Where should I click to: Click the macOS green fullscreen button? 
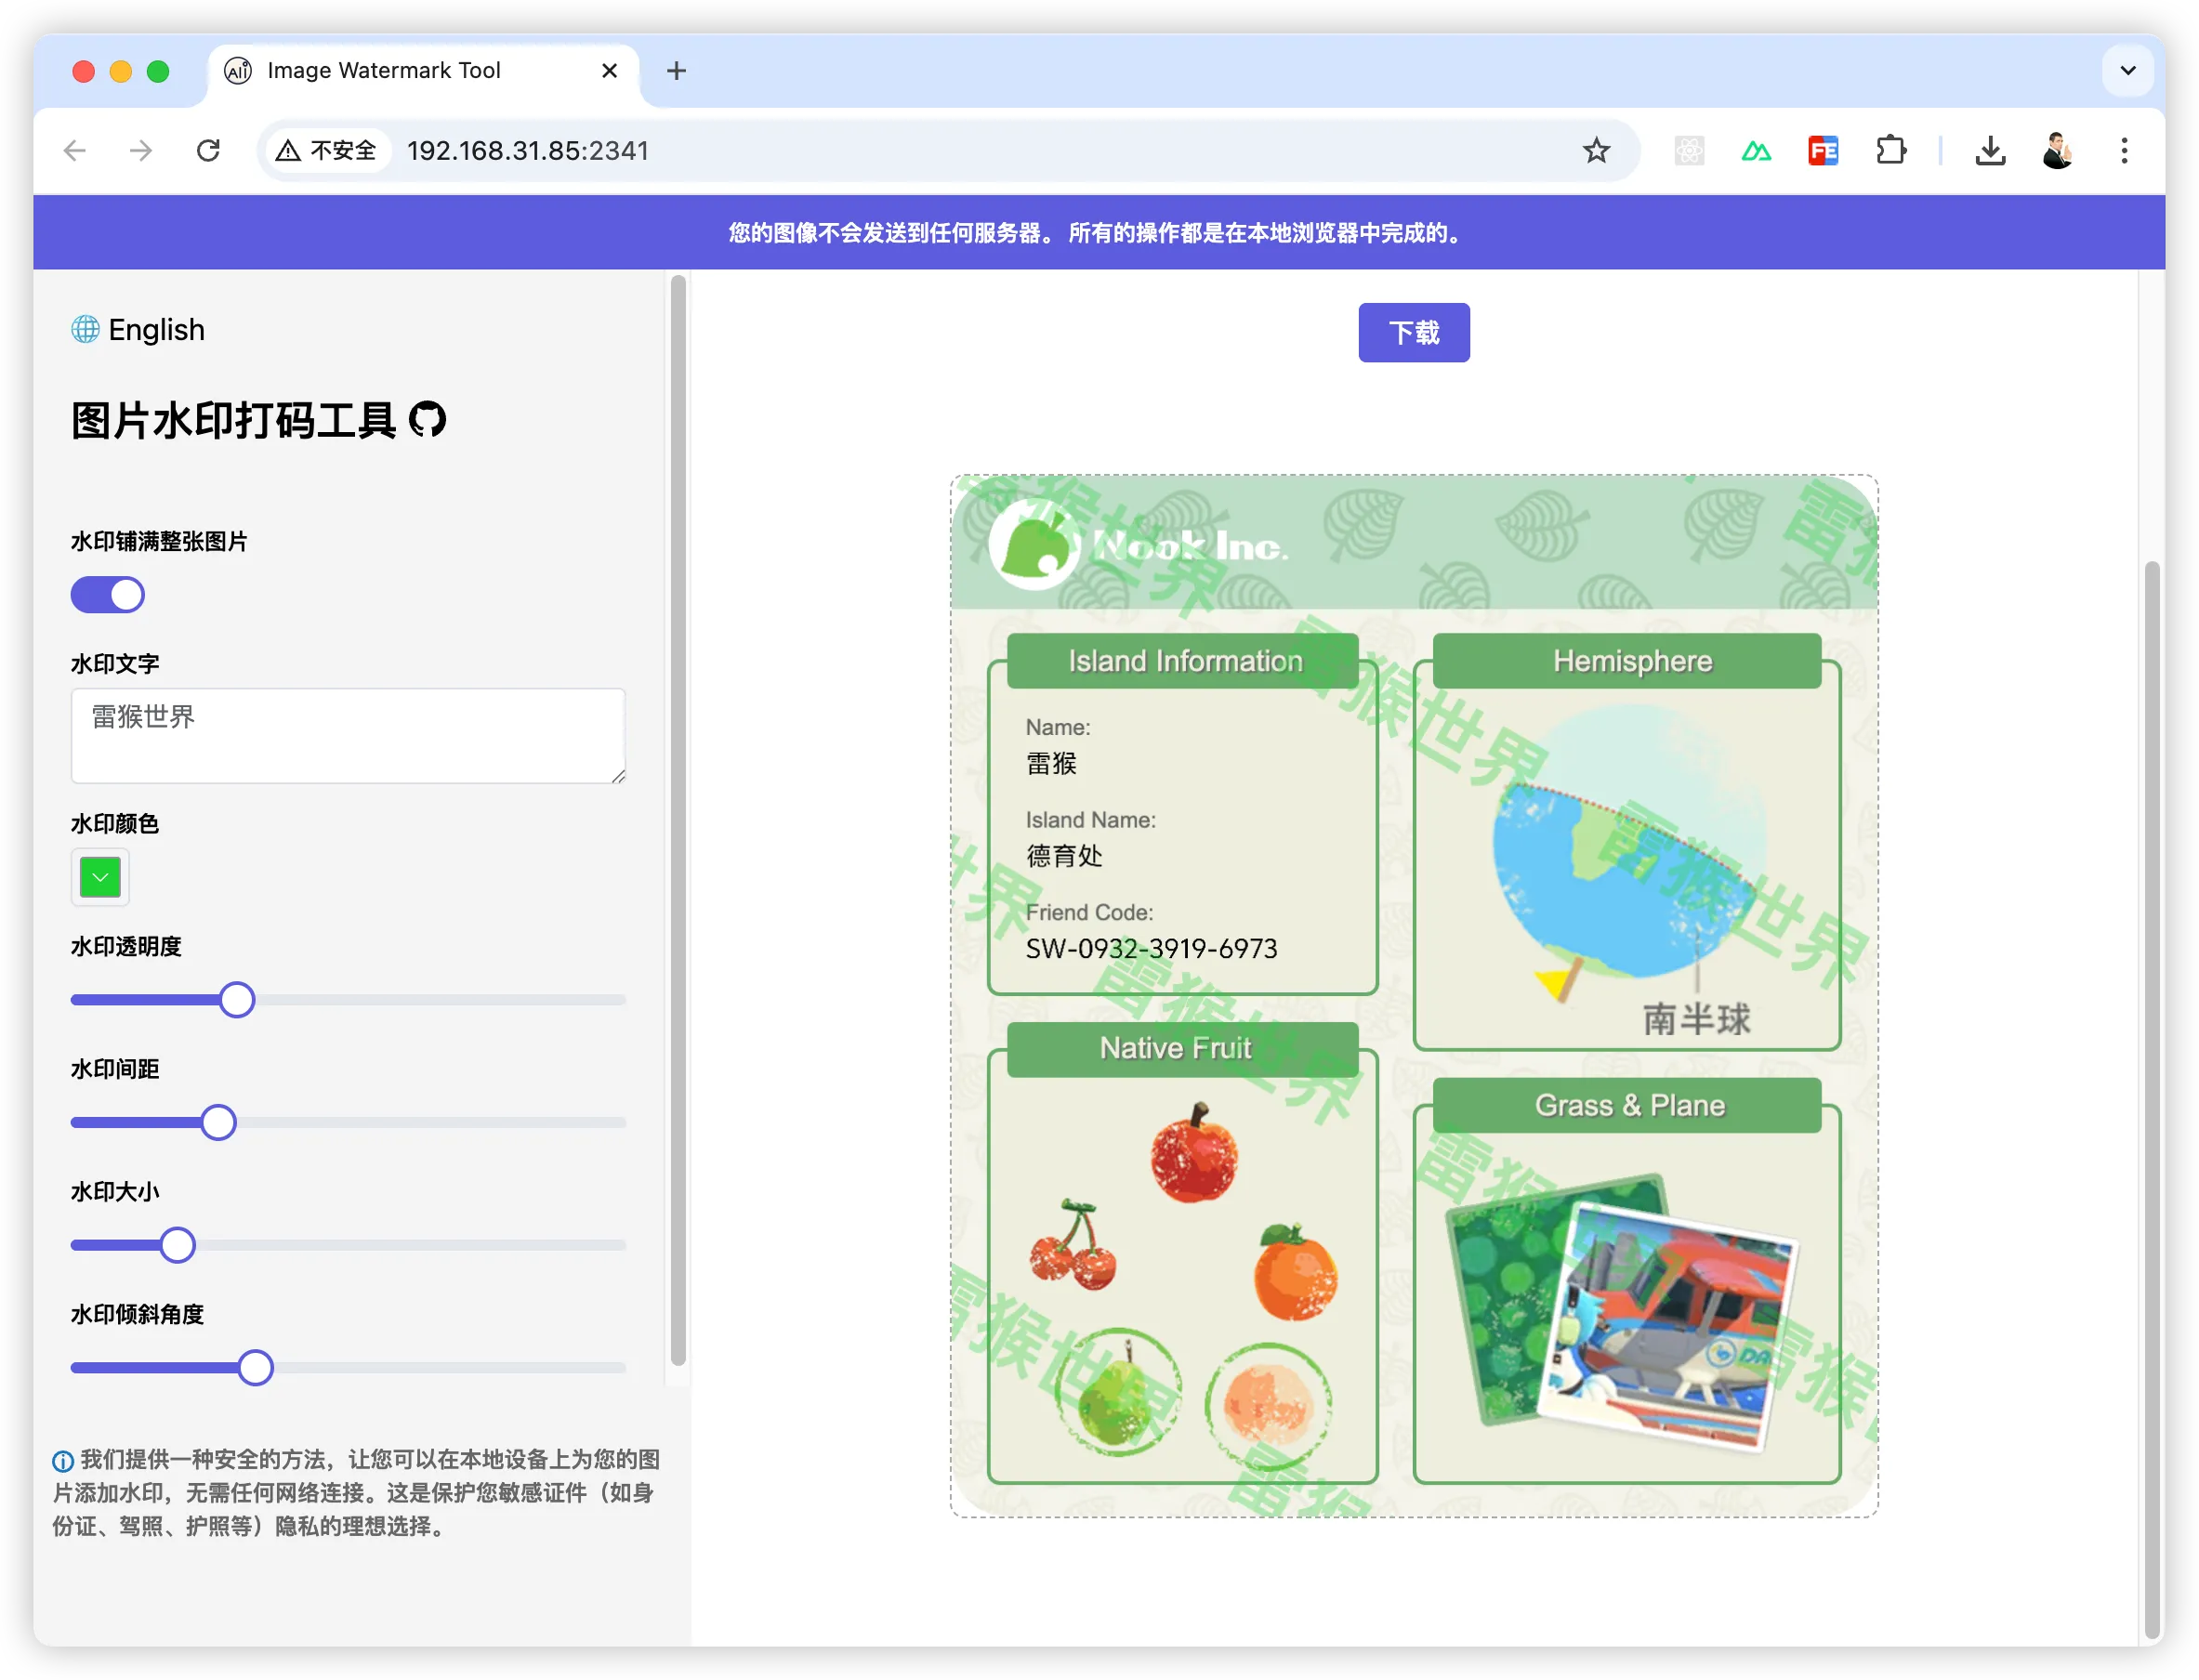158,71
